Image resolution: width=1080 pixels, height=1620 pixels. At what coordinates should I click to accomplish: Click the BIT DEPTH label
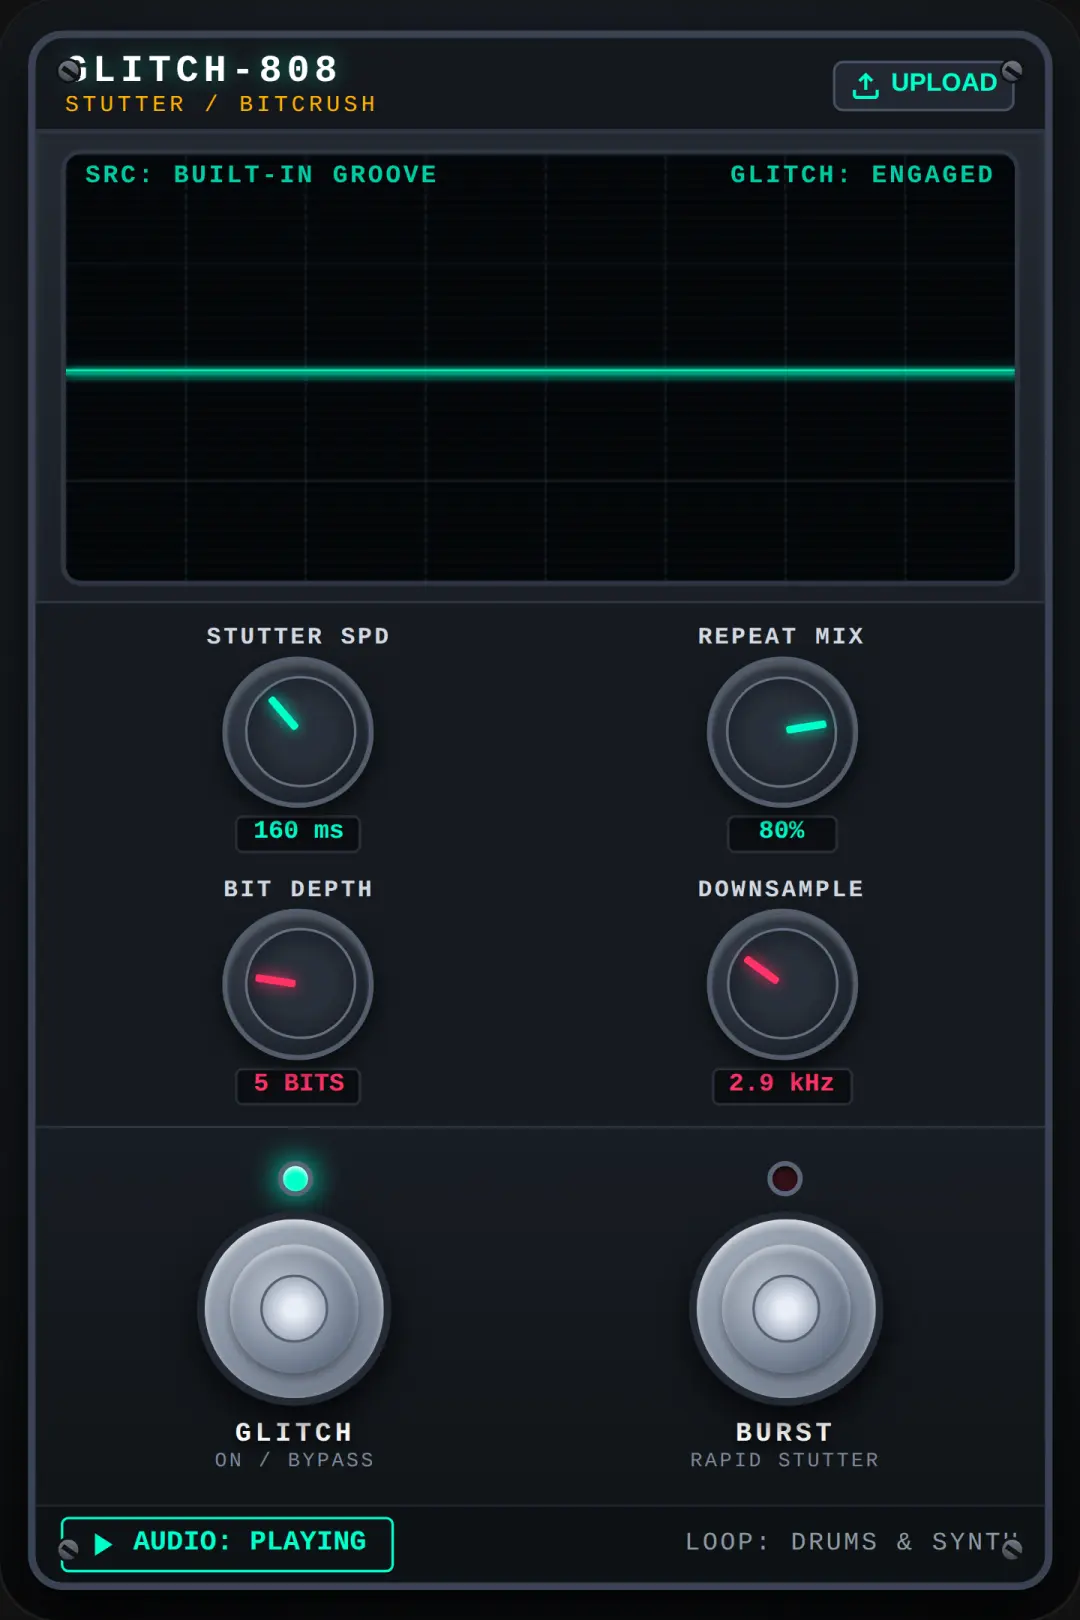(x=298, y=889)
